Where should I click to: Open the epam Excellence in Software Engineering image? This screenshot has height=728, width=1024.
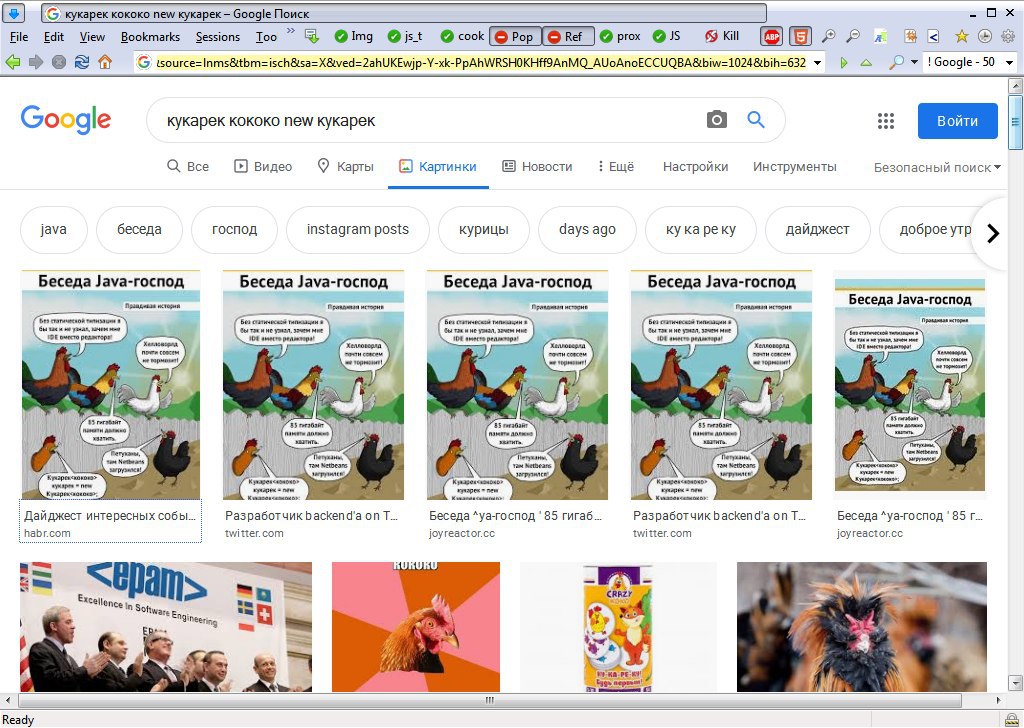coord(166,627)
